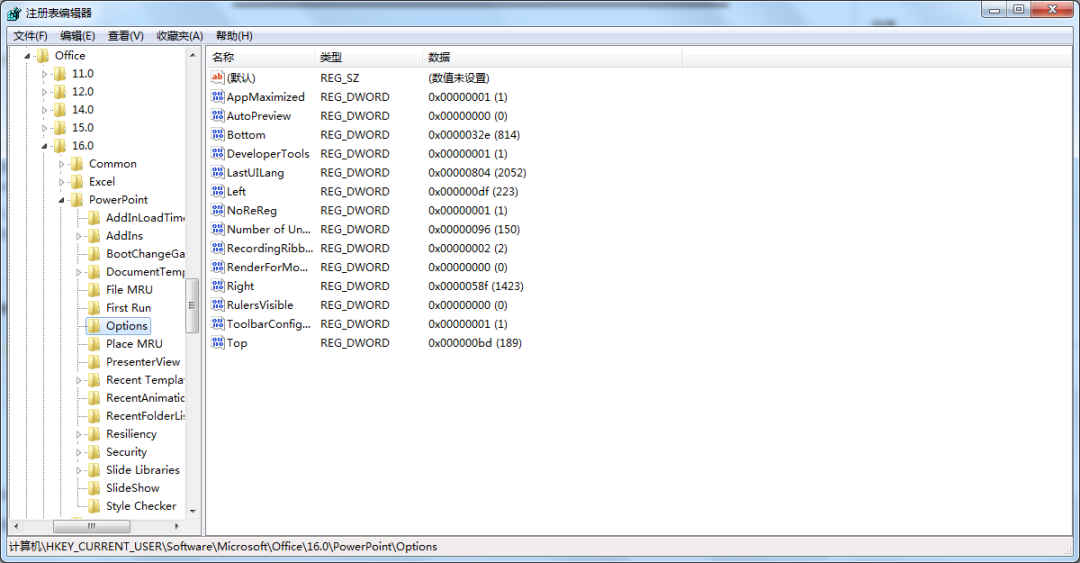
Task: Click the binary value icon for Bottom
Action: coord(218,134)
